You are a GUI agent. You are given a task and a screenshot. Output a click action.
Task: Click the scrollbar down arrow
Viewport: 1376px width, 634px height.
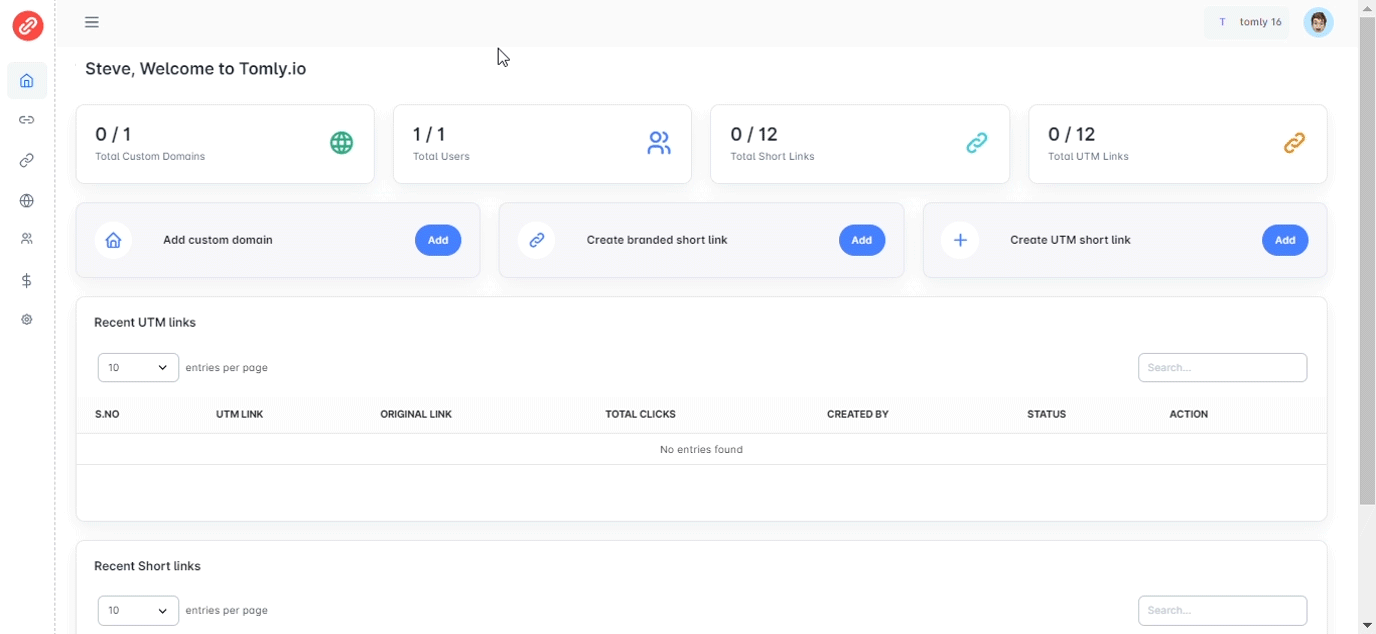(1367, 625)
